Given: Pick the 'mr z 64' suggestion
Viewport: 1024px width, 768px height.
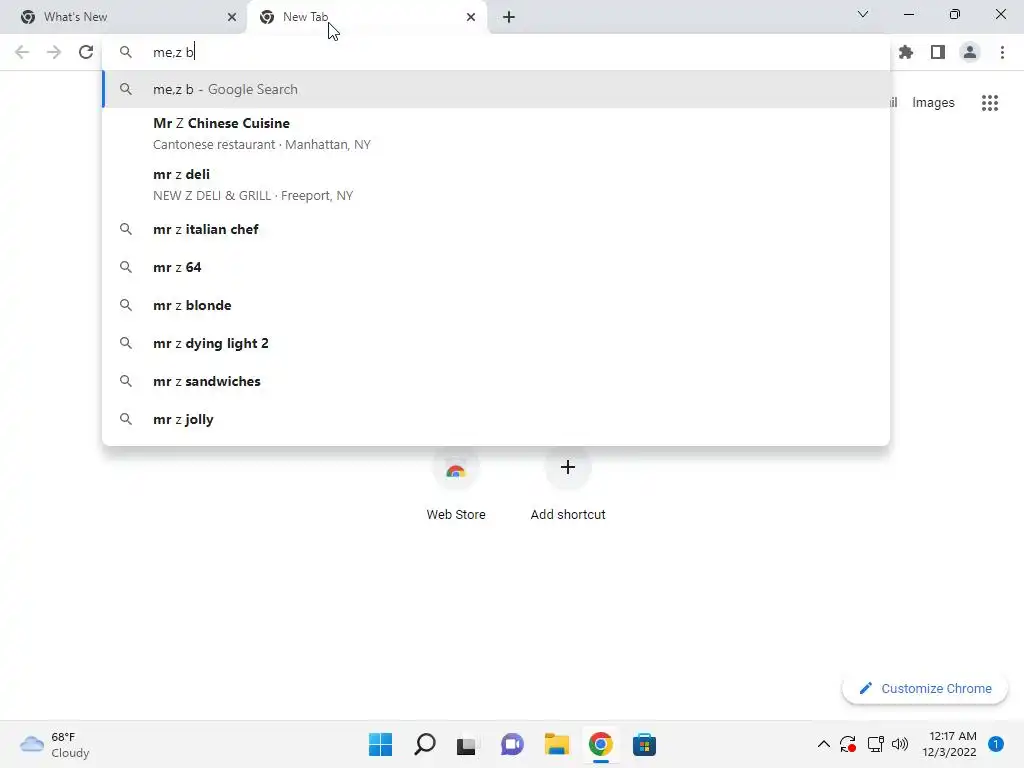Looking at the screenshot, I should click(x=496, y=267).
